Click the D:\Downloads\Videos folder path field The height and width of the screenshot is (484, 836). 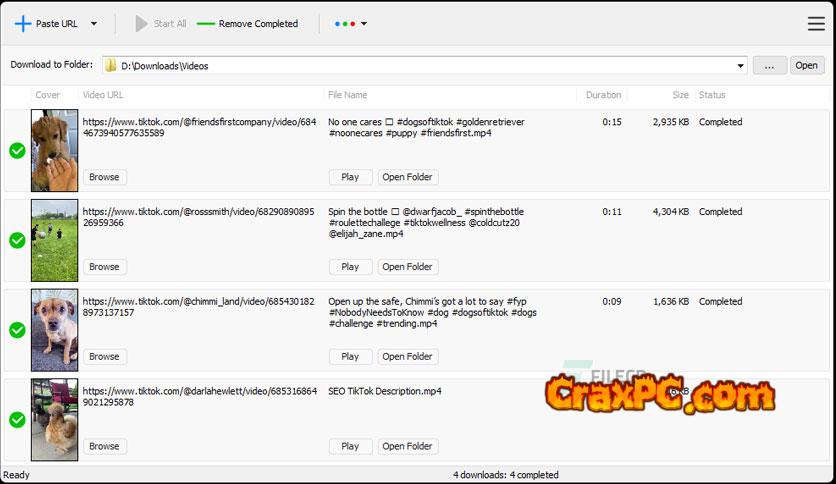424,66
